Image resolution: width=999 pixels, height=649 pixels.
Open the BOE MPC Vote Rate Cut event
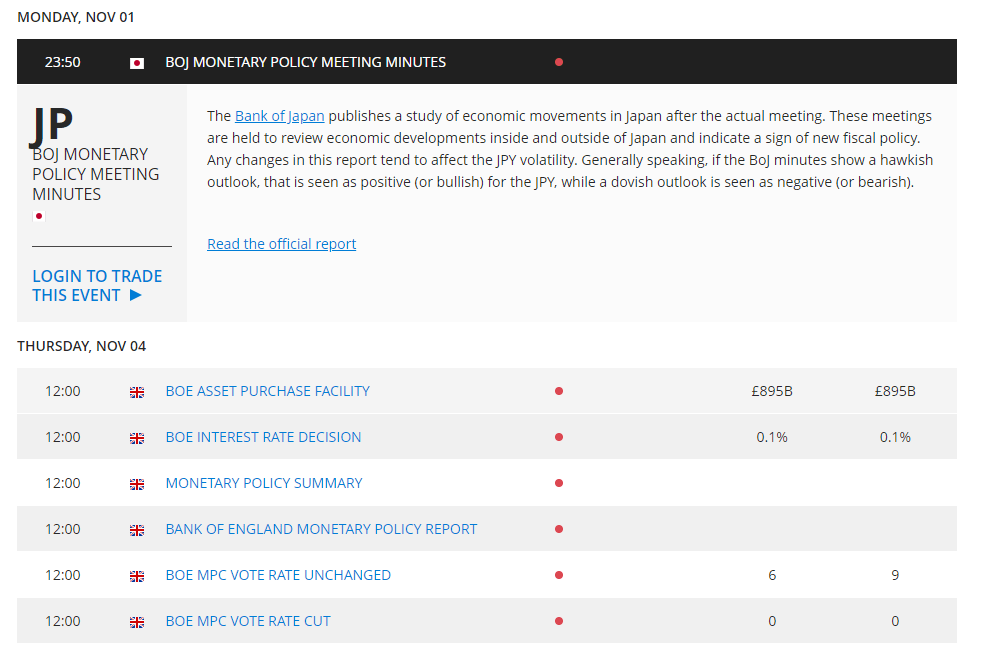click(x=247, y=621)
